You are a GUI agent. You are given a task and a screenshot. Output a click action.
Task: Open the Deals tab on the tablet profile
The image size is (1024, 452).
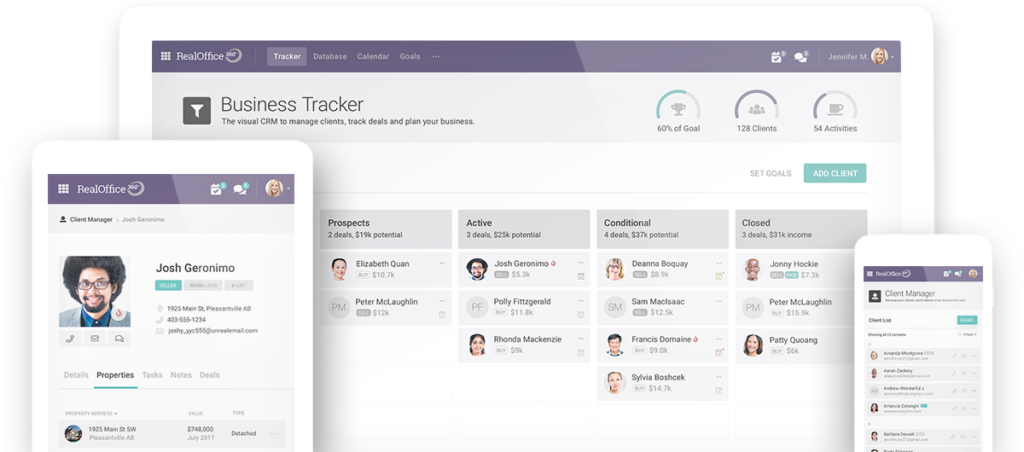pyautogui.click(x=210, y=375)
